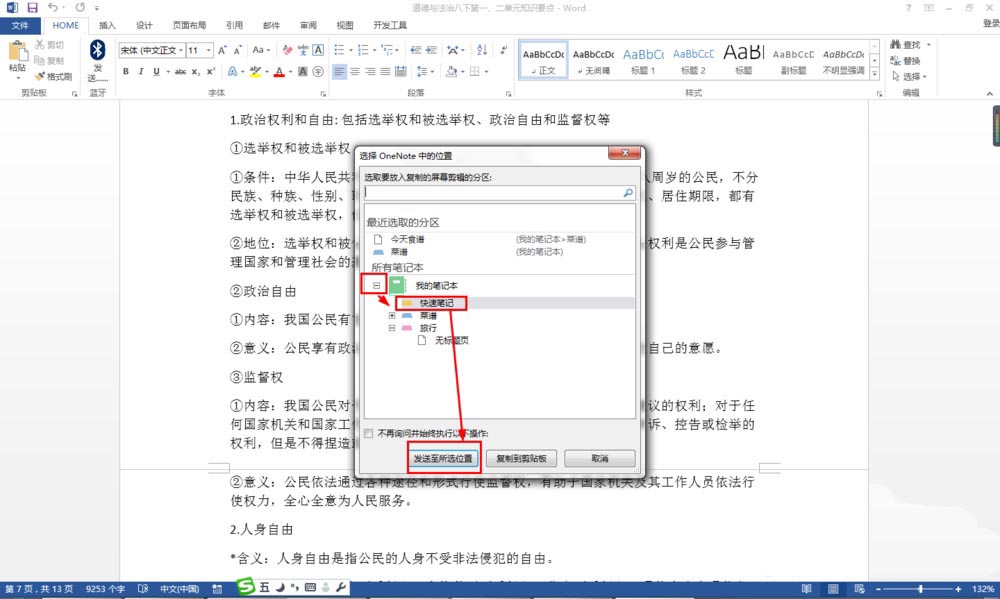Viewport: 1000px width, 599px height.
Task: Click the Replace 替换 command
Action: [905, 61]
